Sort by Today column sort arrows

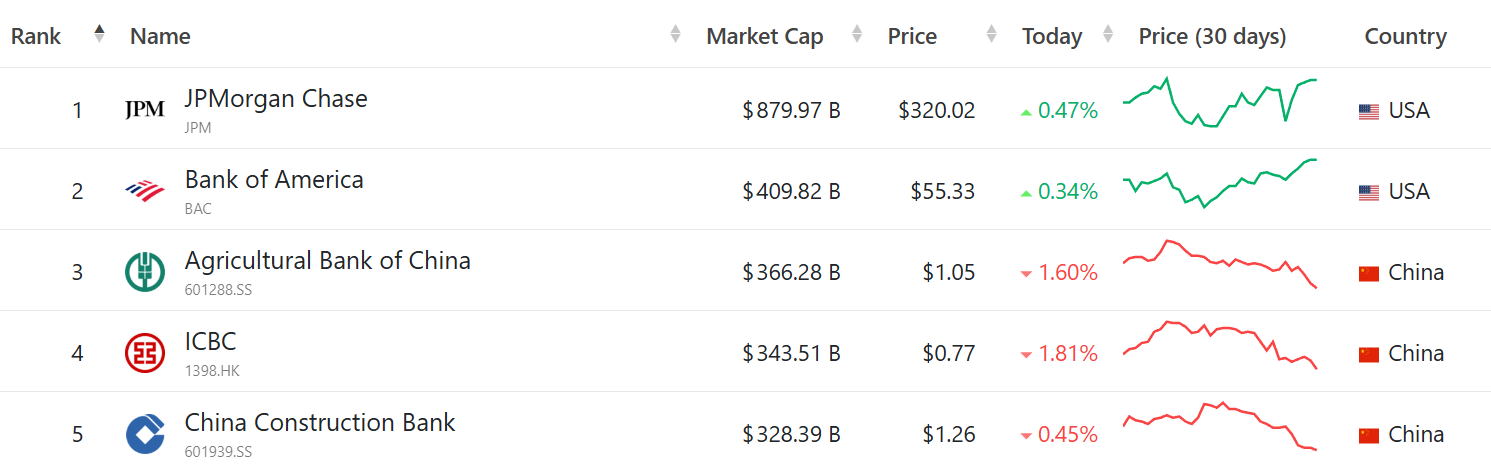(x=1108, y=34)
